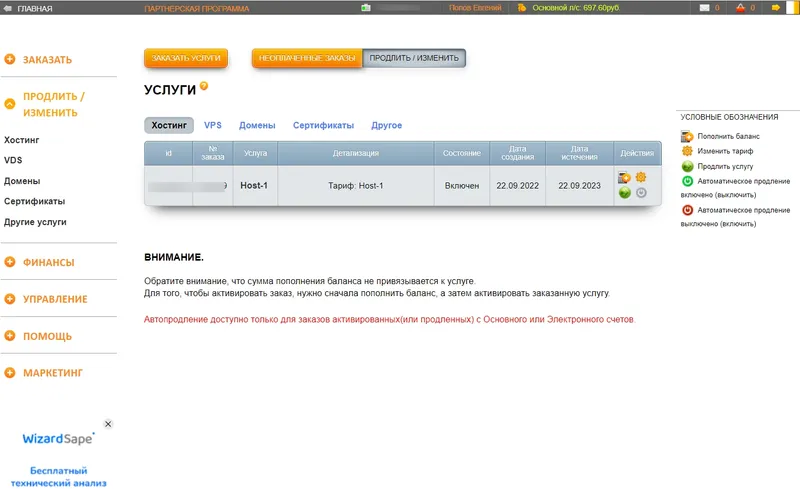The height and width of the screenshot is (489, 800).
Task: Click the № заказа column header
Action: 213,153
